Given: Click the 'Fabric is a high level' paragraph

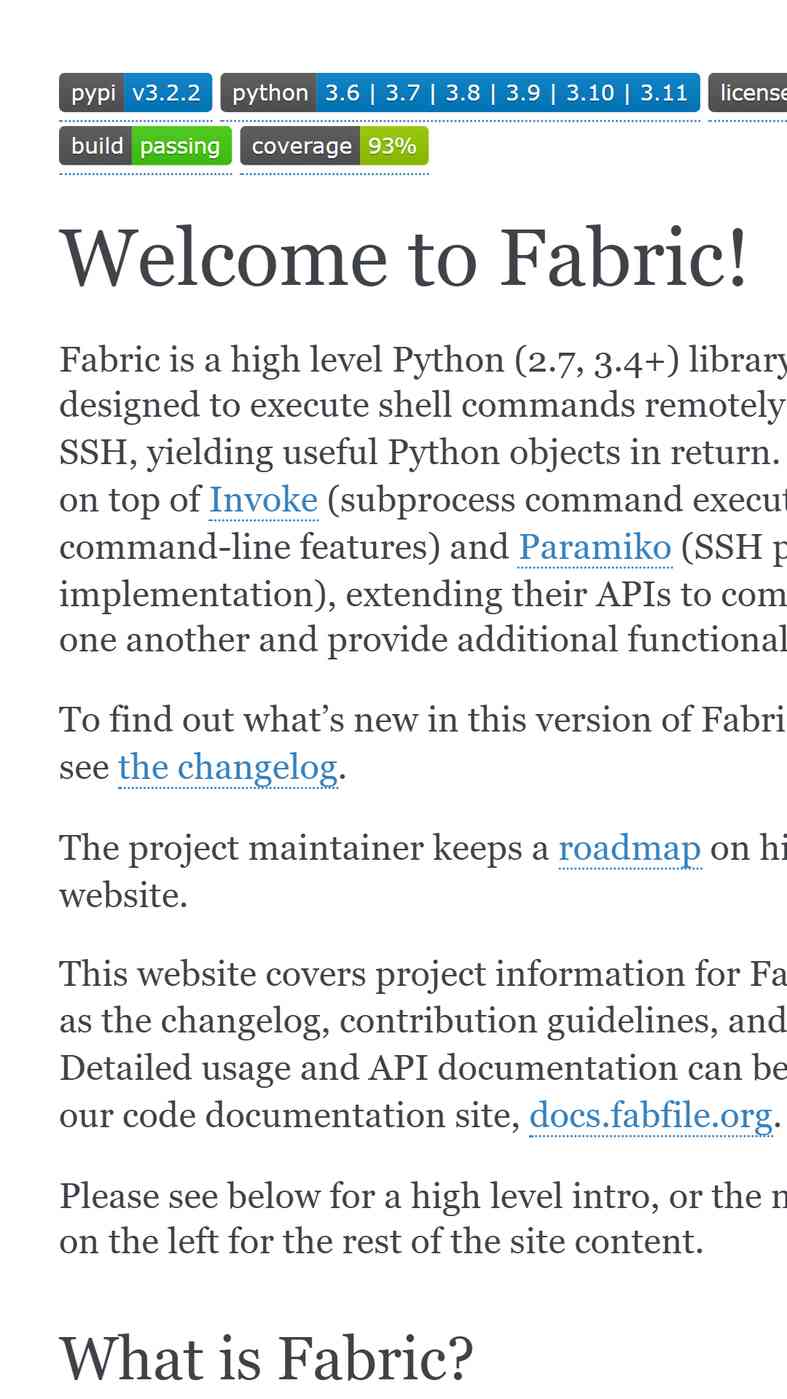Looking at the screenshot, I should (x=423, y=500).
